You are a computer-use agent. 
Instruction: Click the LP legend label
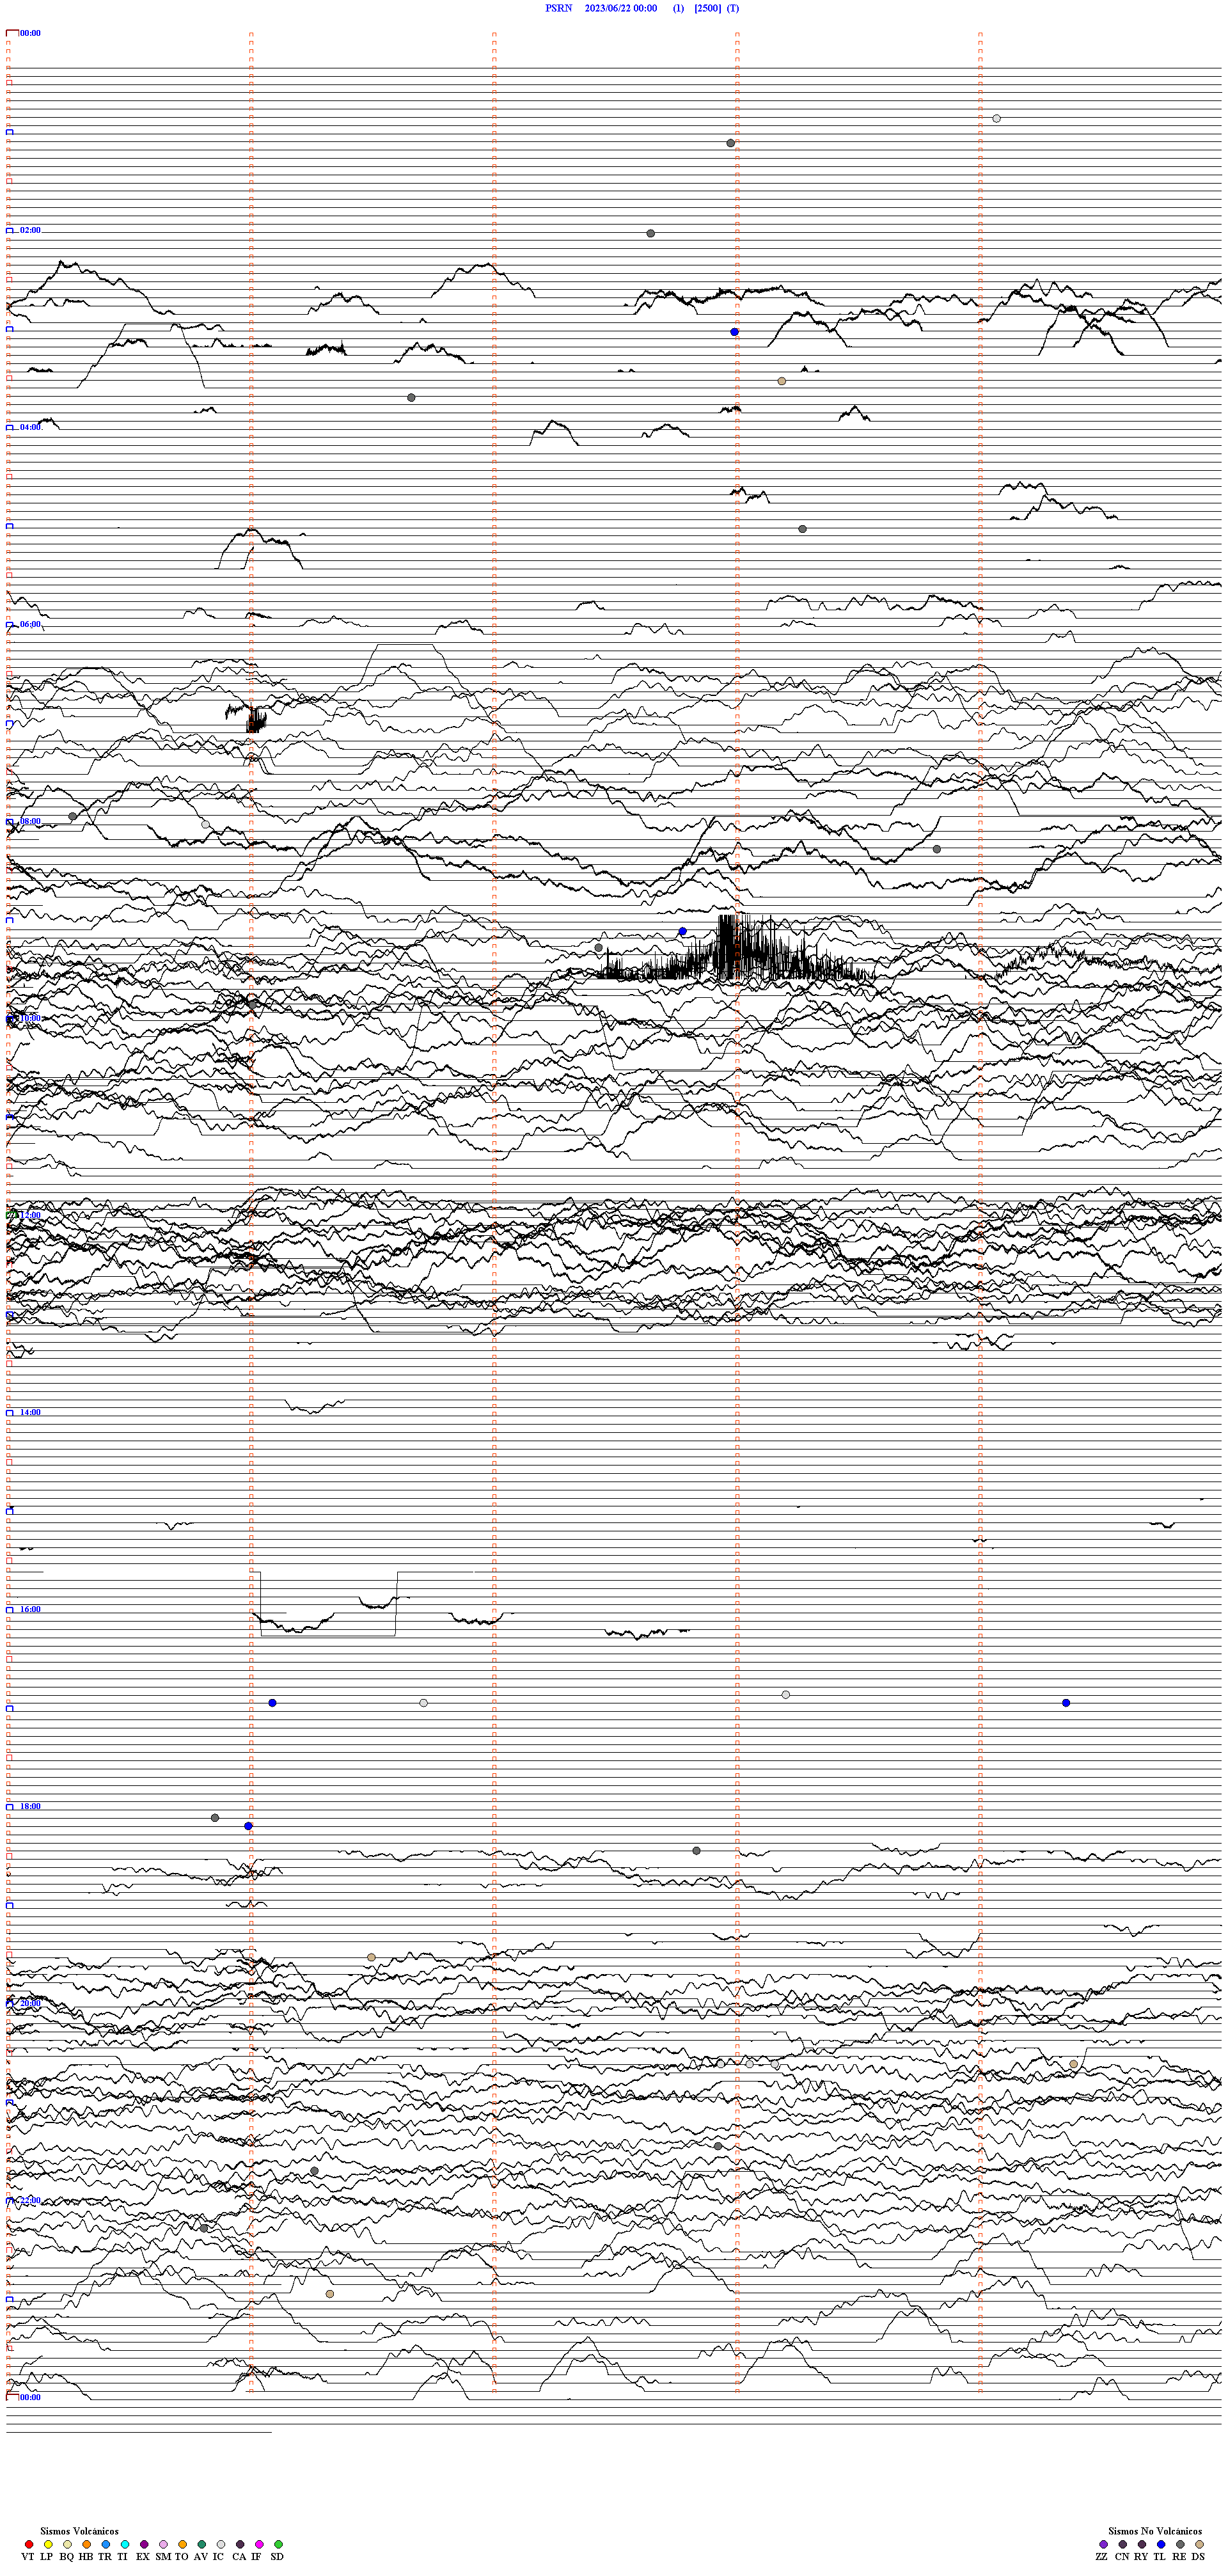tap(47, 2557)
